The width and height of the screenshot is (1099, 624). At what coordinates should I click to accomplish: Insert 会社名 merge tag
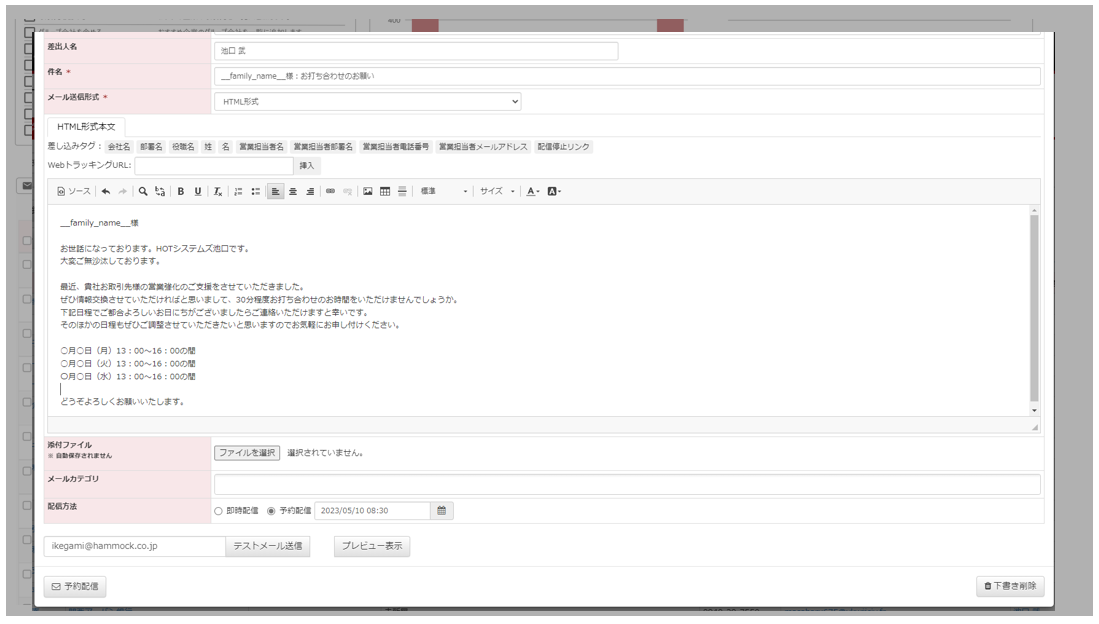tap(118, 147)
